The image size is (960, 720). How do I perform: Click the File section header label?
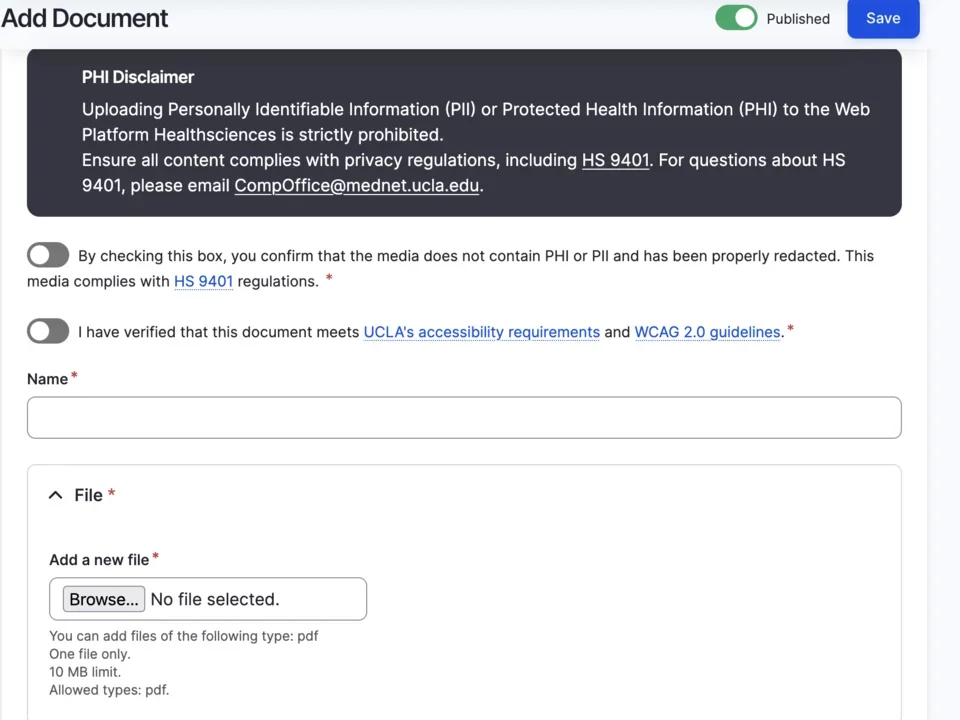tap(89, 494)
